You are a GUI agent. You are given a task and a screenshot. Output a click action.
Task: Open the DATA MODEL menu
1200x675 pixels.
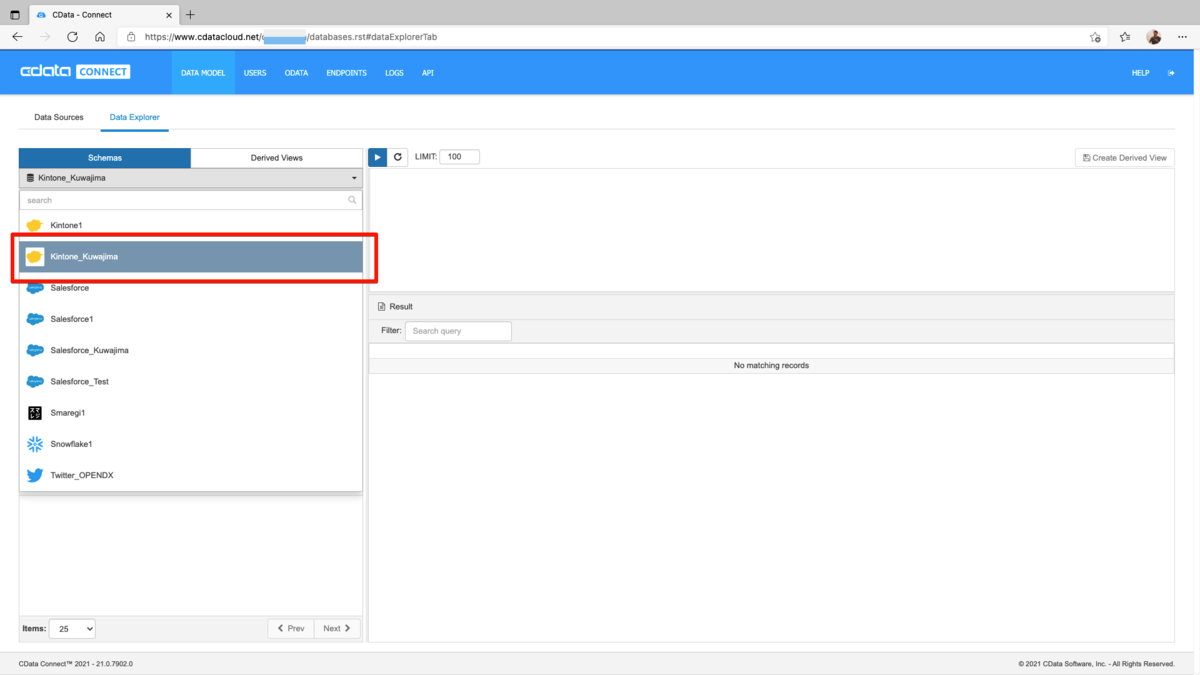tap(203, 73)
